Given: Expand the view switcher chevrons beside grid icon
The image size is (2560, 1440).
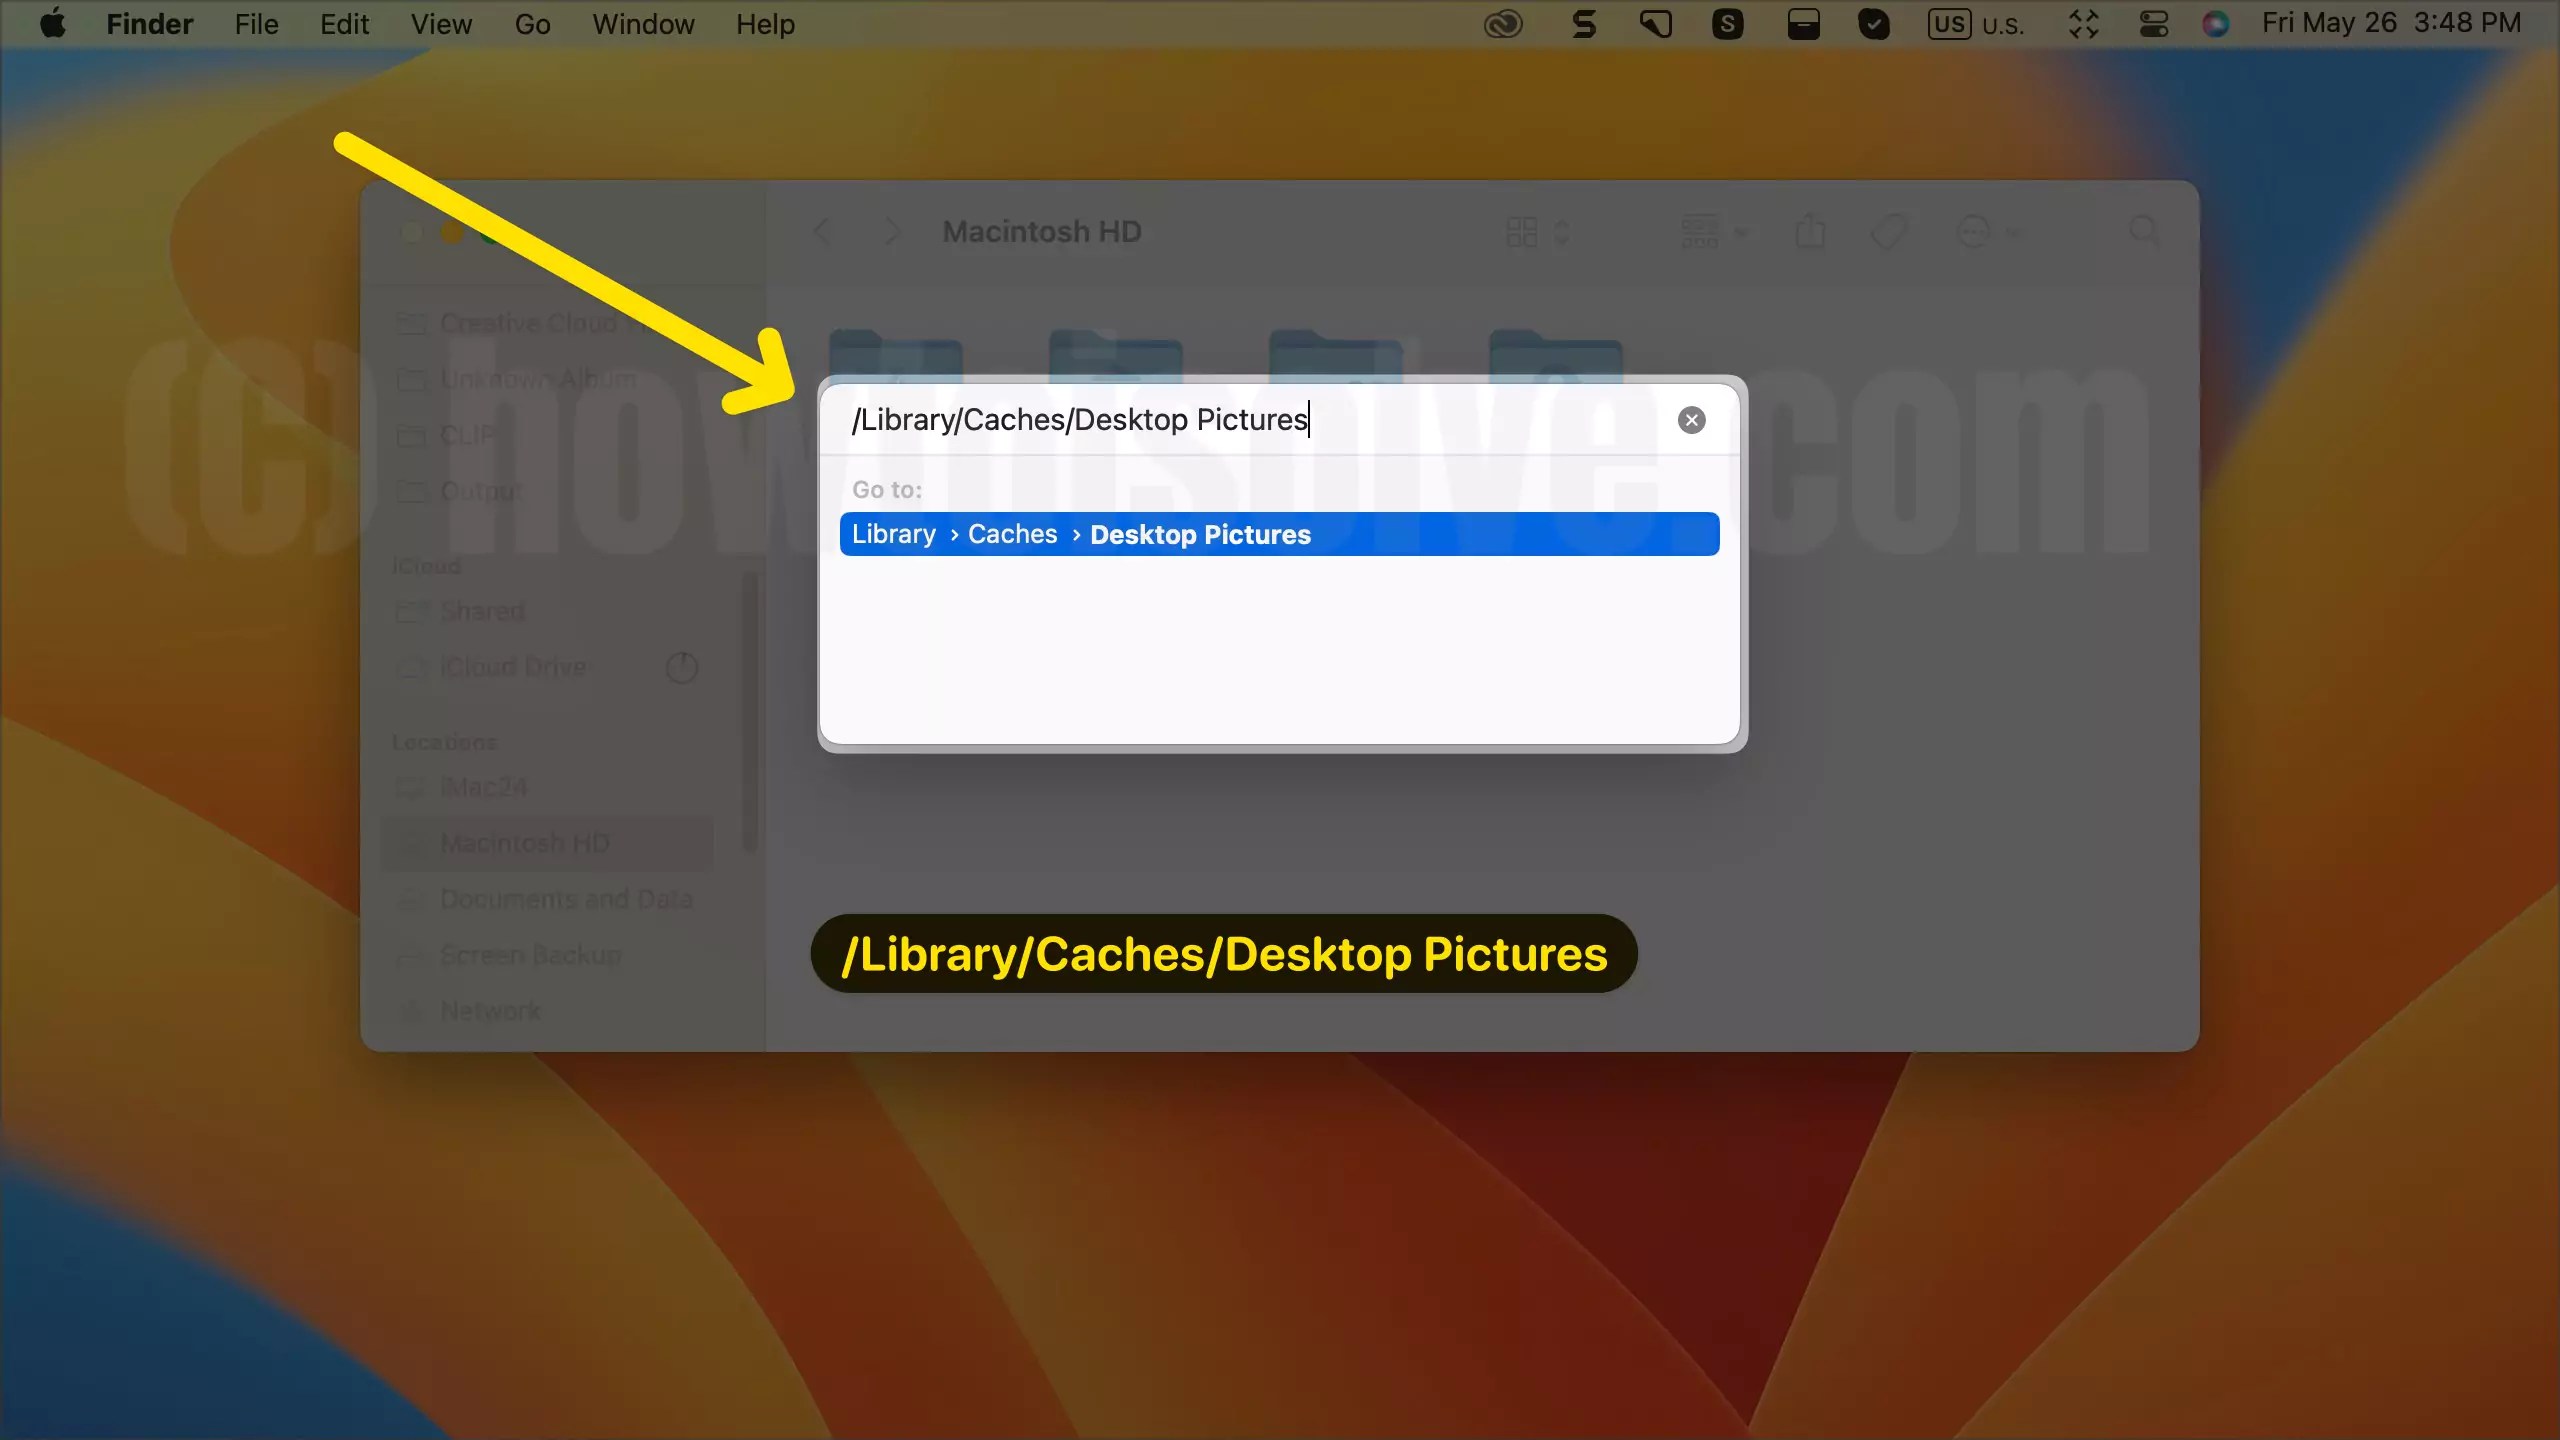Looking at the screenshot, I should point(1564,231).
